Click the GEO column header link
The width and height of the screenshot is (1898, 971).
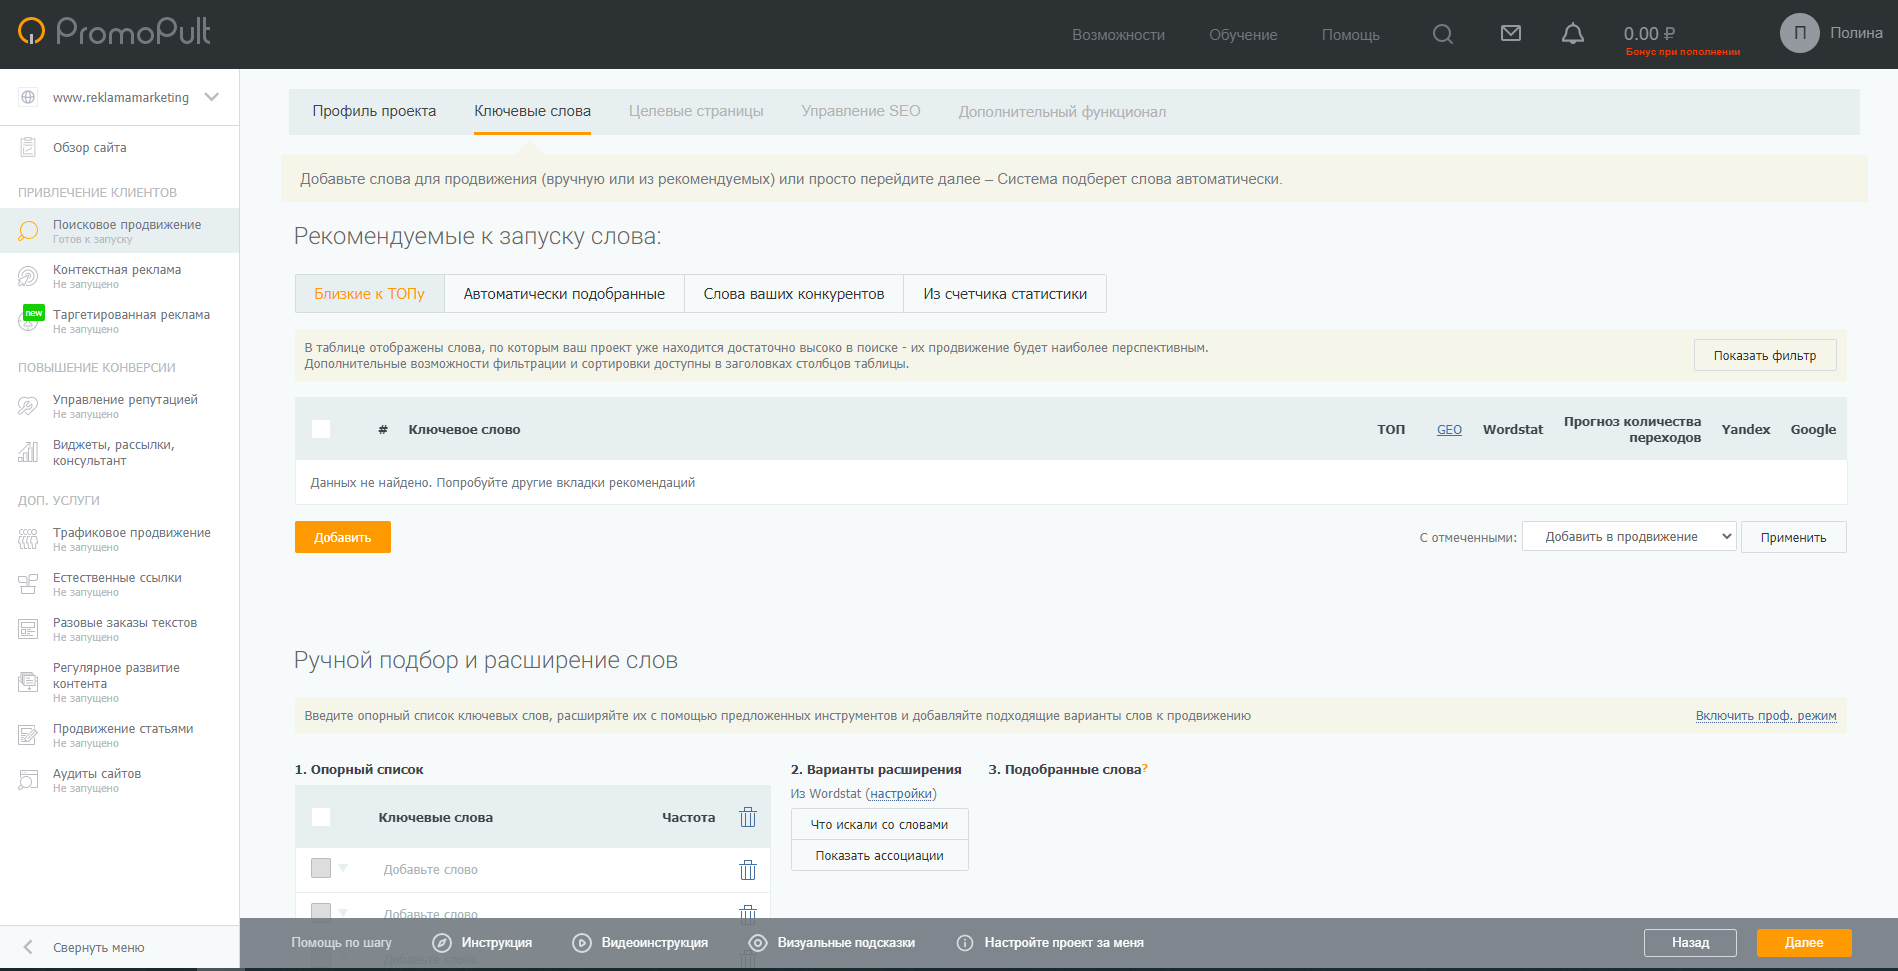point(1449,430)
